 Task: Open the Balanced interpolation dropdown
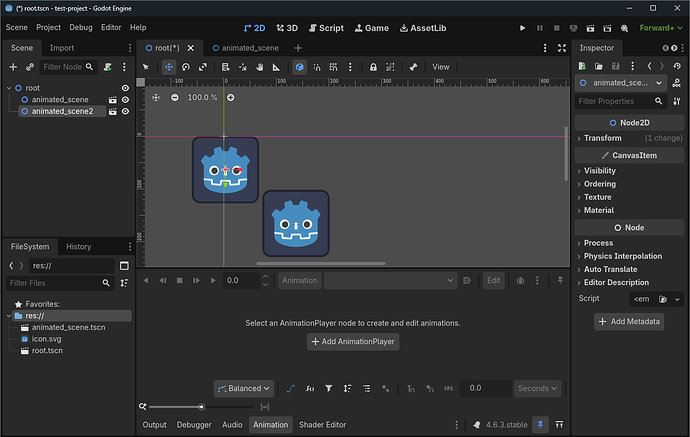(x=244, y=389)
